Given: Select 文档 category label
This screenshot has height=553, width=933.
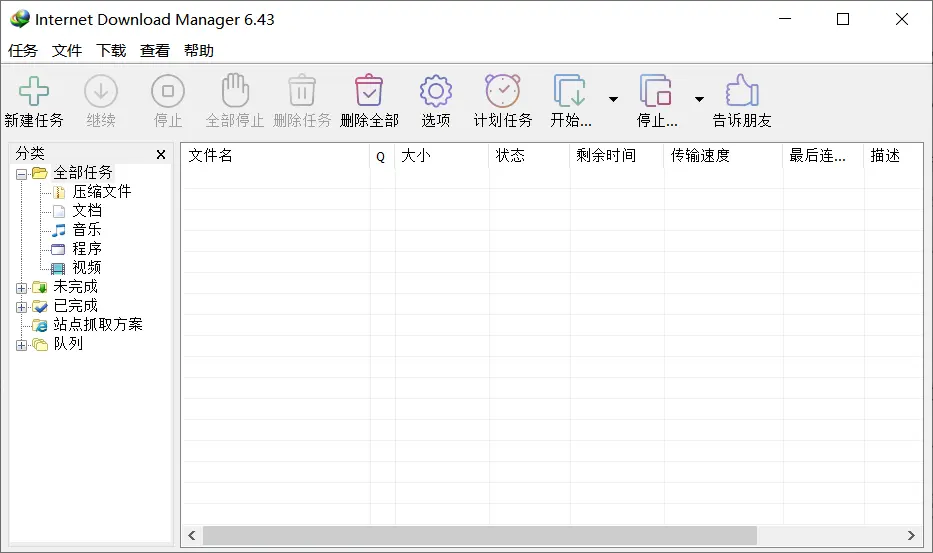Looking at the screenshot, I should click(87, 211).
